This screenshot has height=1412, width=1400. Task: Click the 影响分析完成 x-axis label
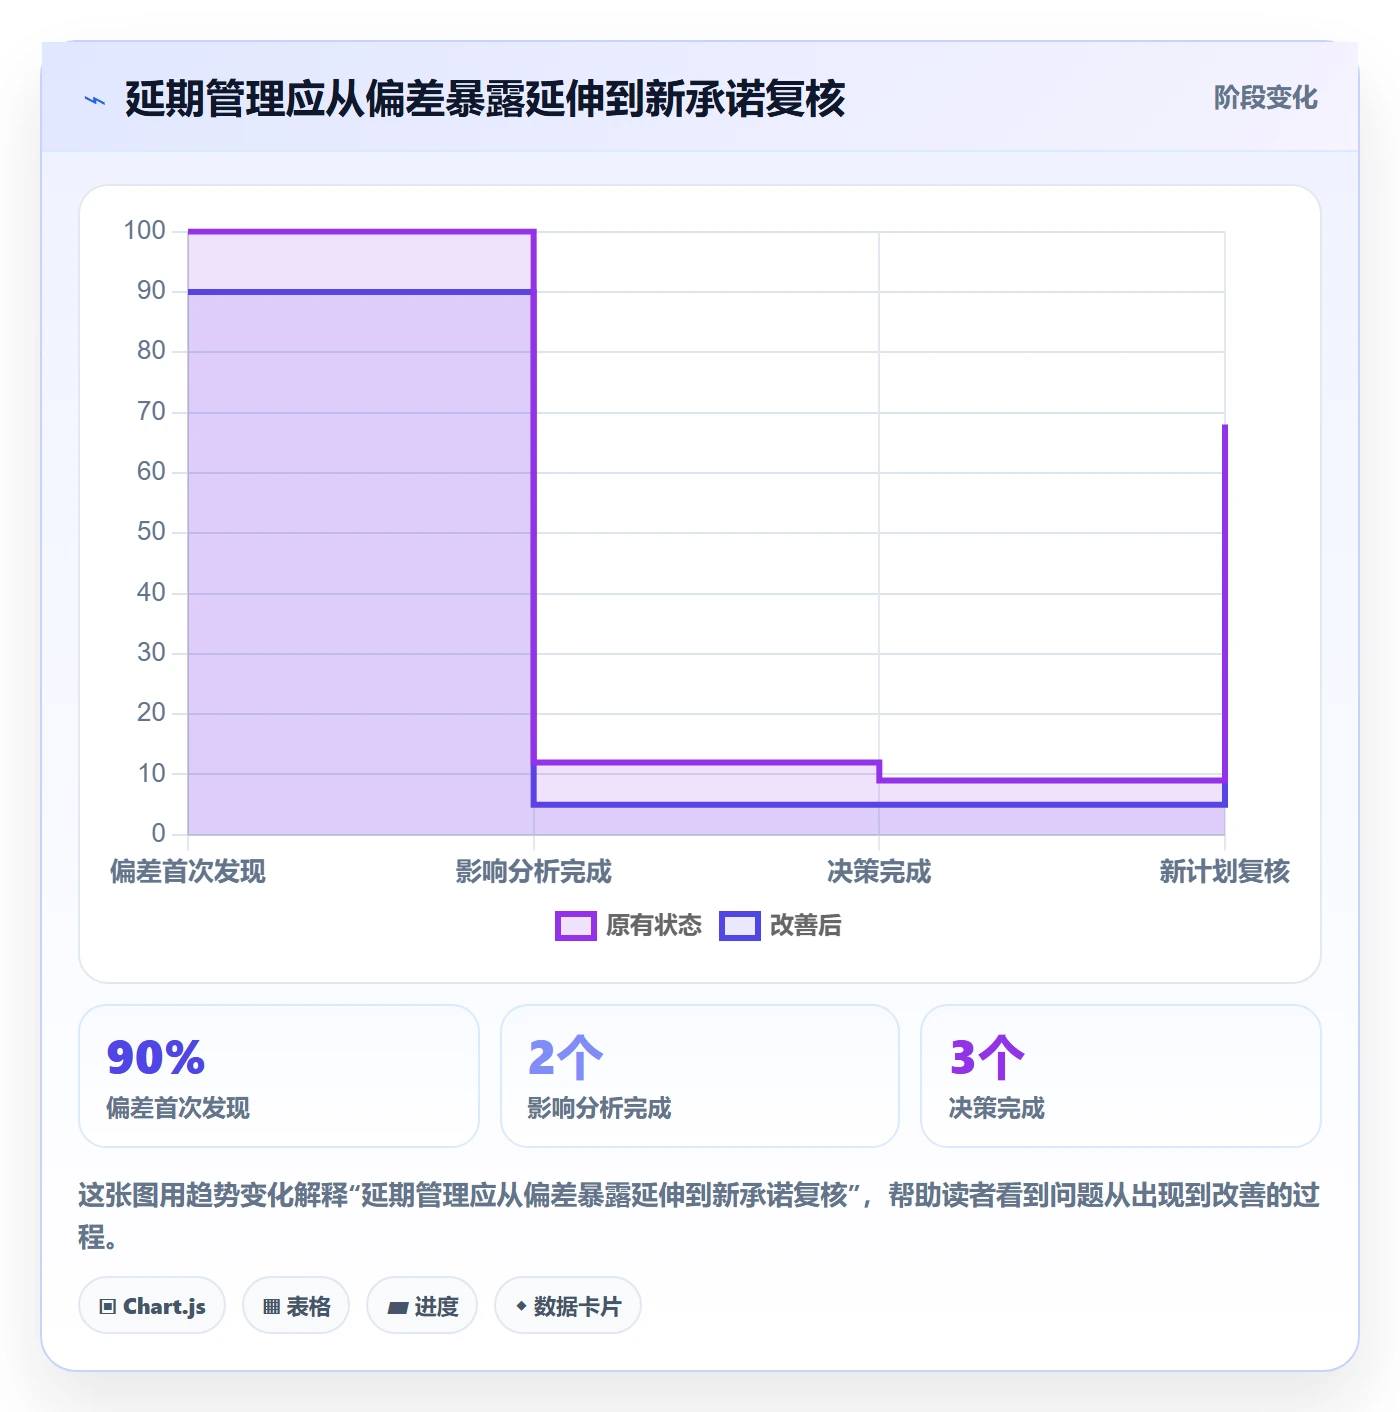534,872
